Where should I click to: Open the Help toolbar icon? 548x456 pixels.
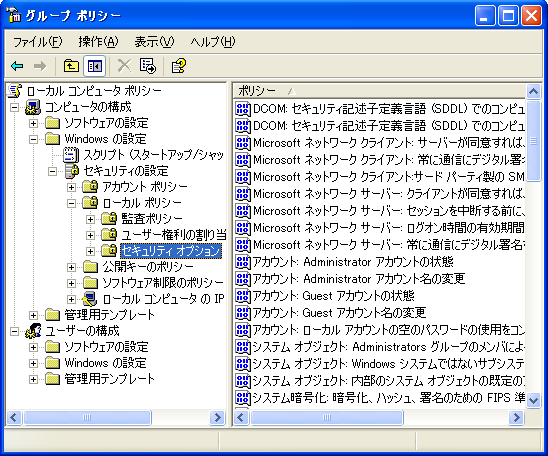(179, 66)
